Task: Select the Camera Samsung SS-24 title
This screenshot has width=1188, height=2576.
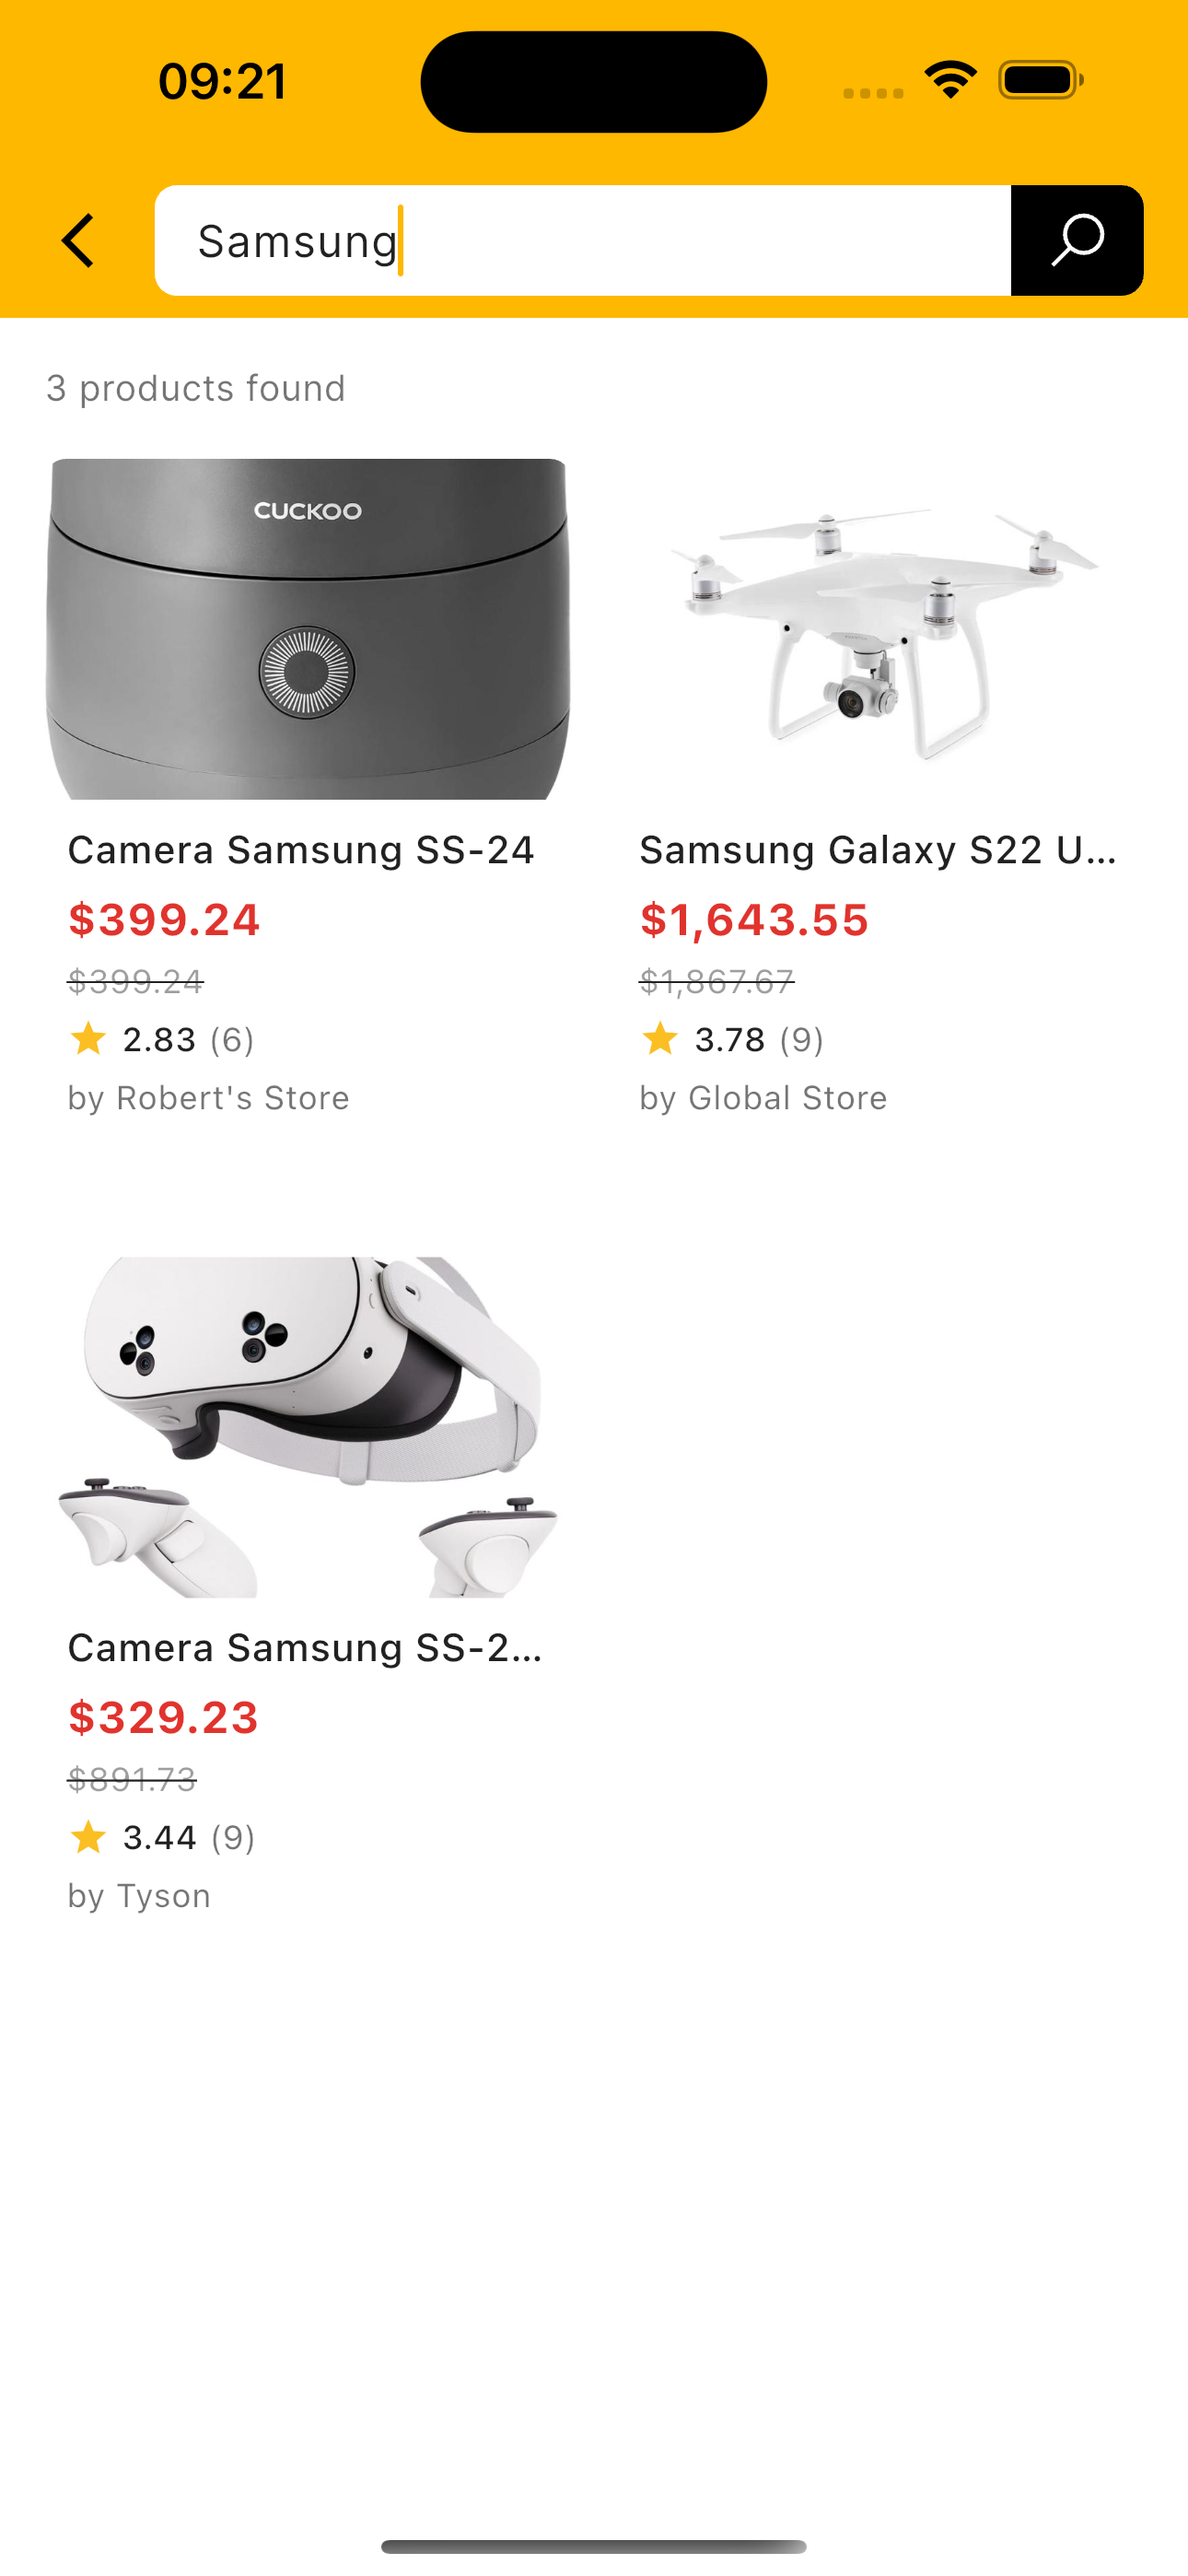Action: click(x=301, y=850)
